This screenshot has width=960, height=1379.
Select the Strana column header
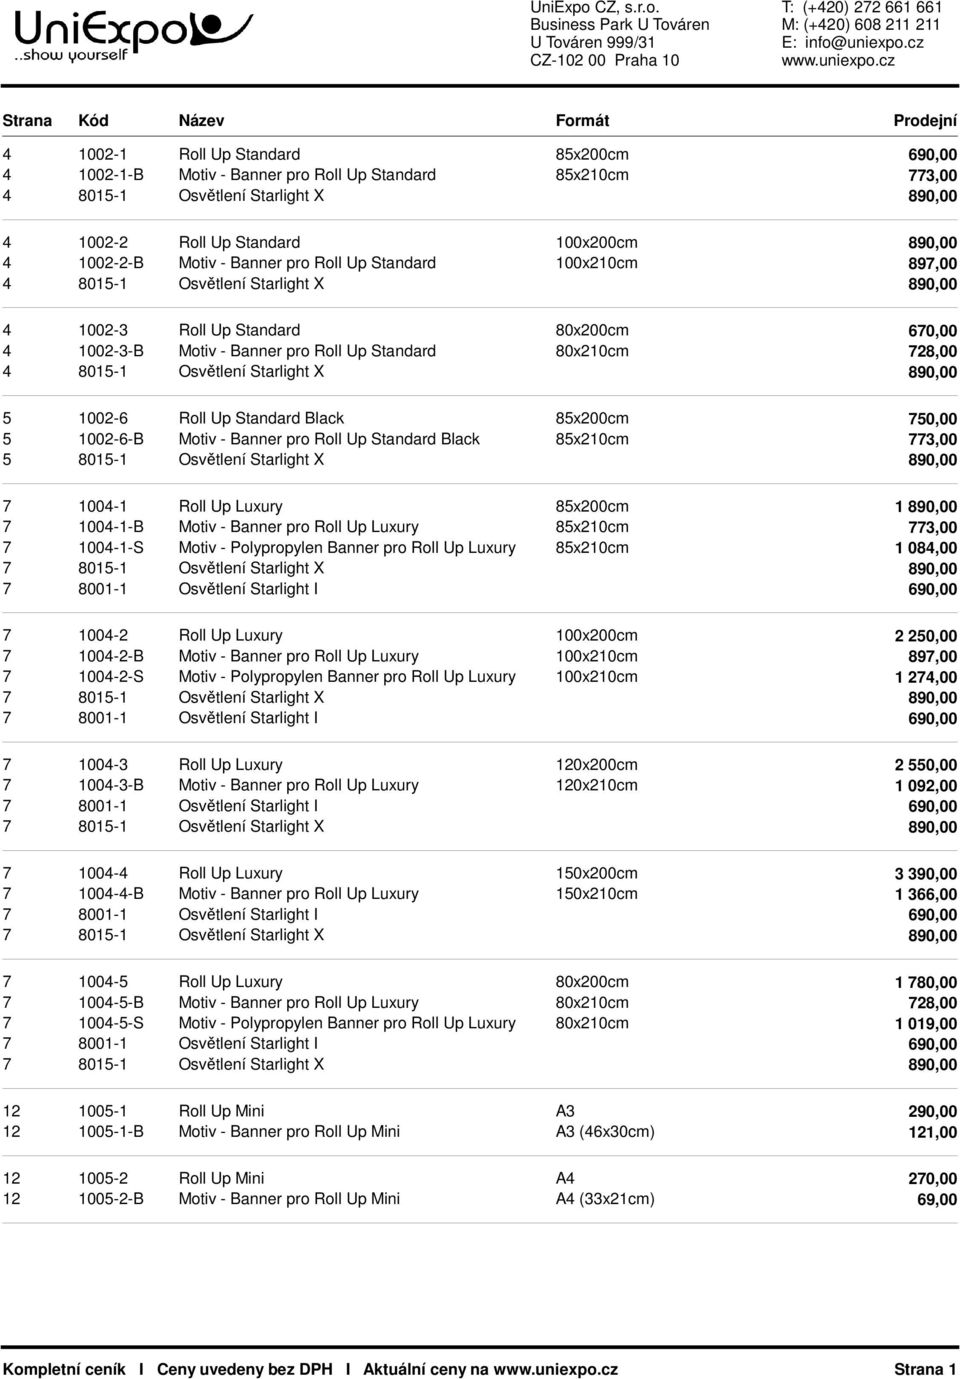pyautogui.click(x=27, y=120)
